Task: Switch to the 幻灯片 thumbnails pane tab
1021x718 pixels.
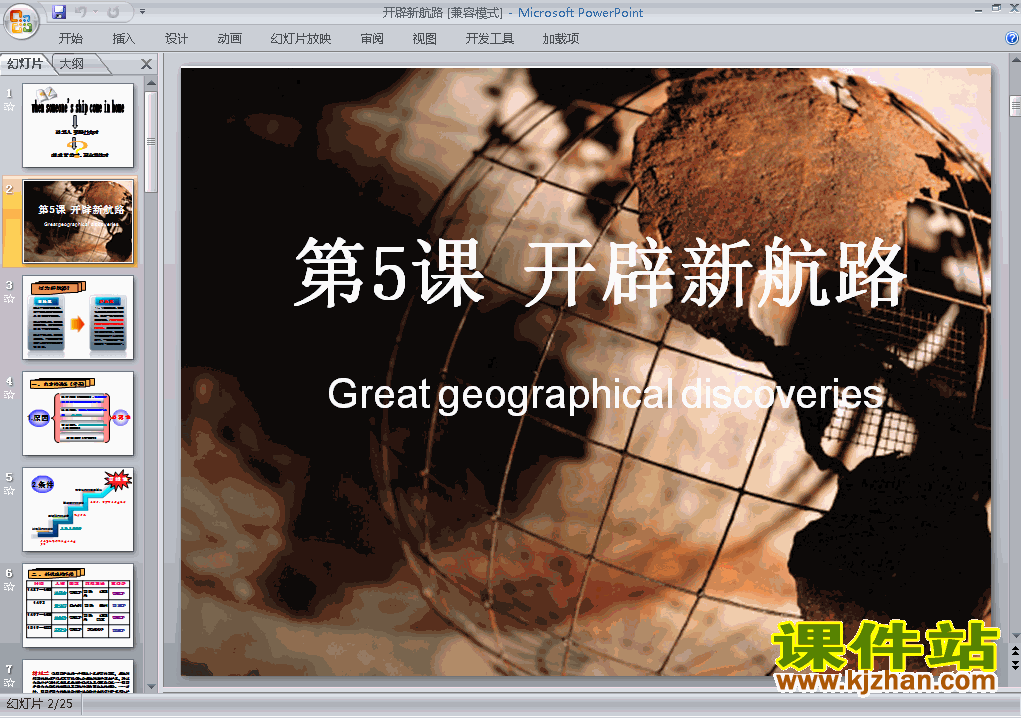Action: pos(25,64)
